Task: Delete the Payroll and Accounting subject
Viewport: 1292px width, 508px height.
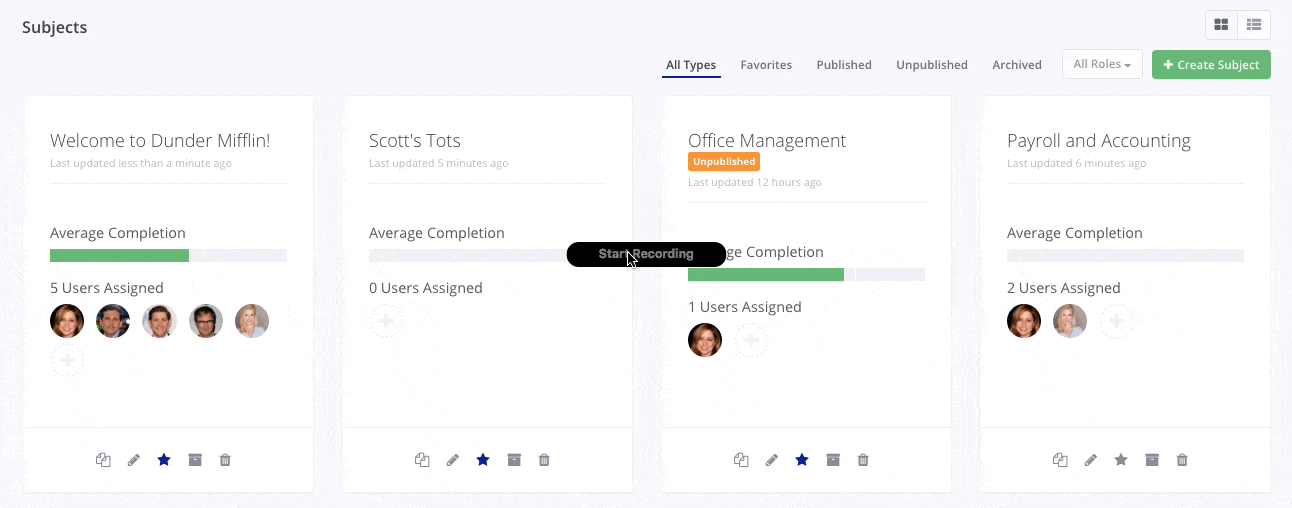Action: point(1182,460)
